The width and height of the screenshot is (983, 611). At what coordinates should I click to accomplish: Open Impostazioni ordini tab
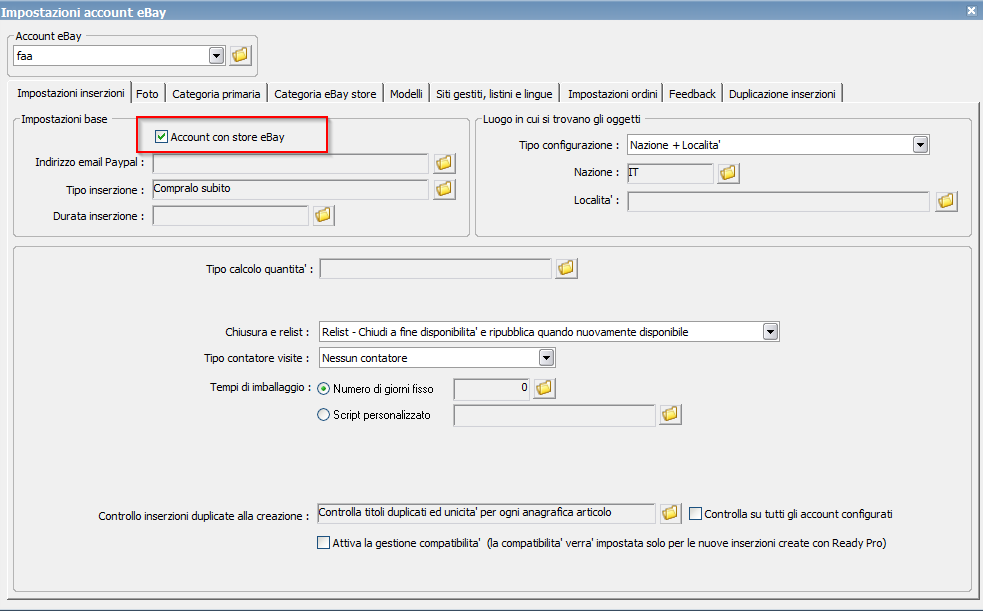pos(612,94)
